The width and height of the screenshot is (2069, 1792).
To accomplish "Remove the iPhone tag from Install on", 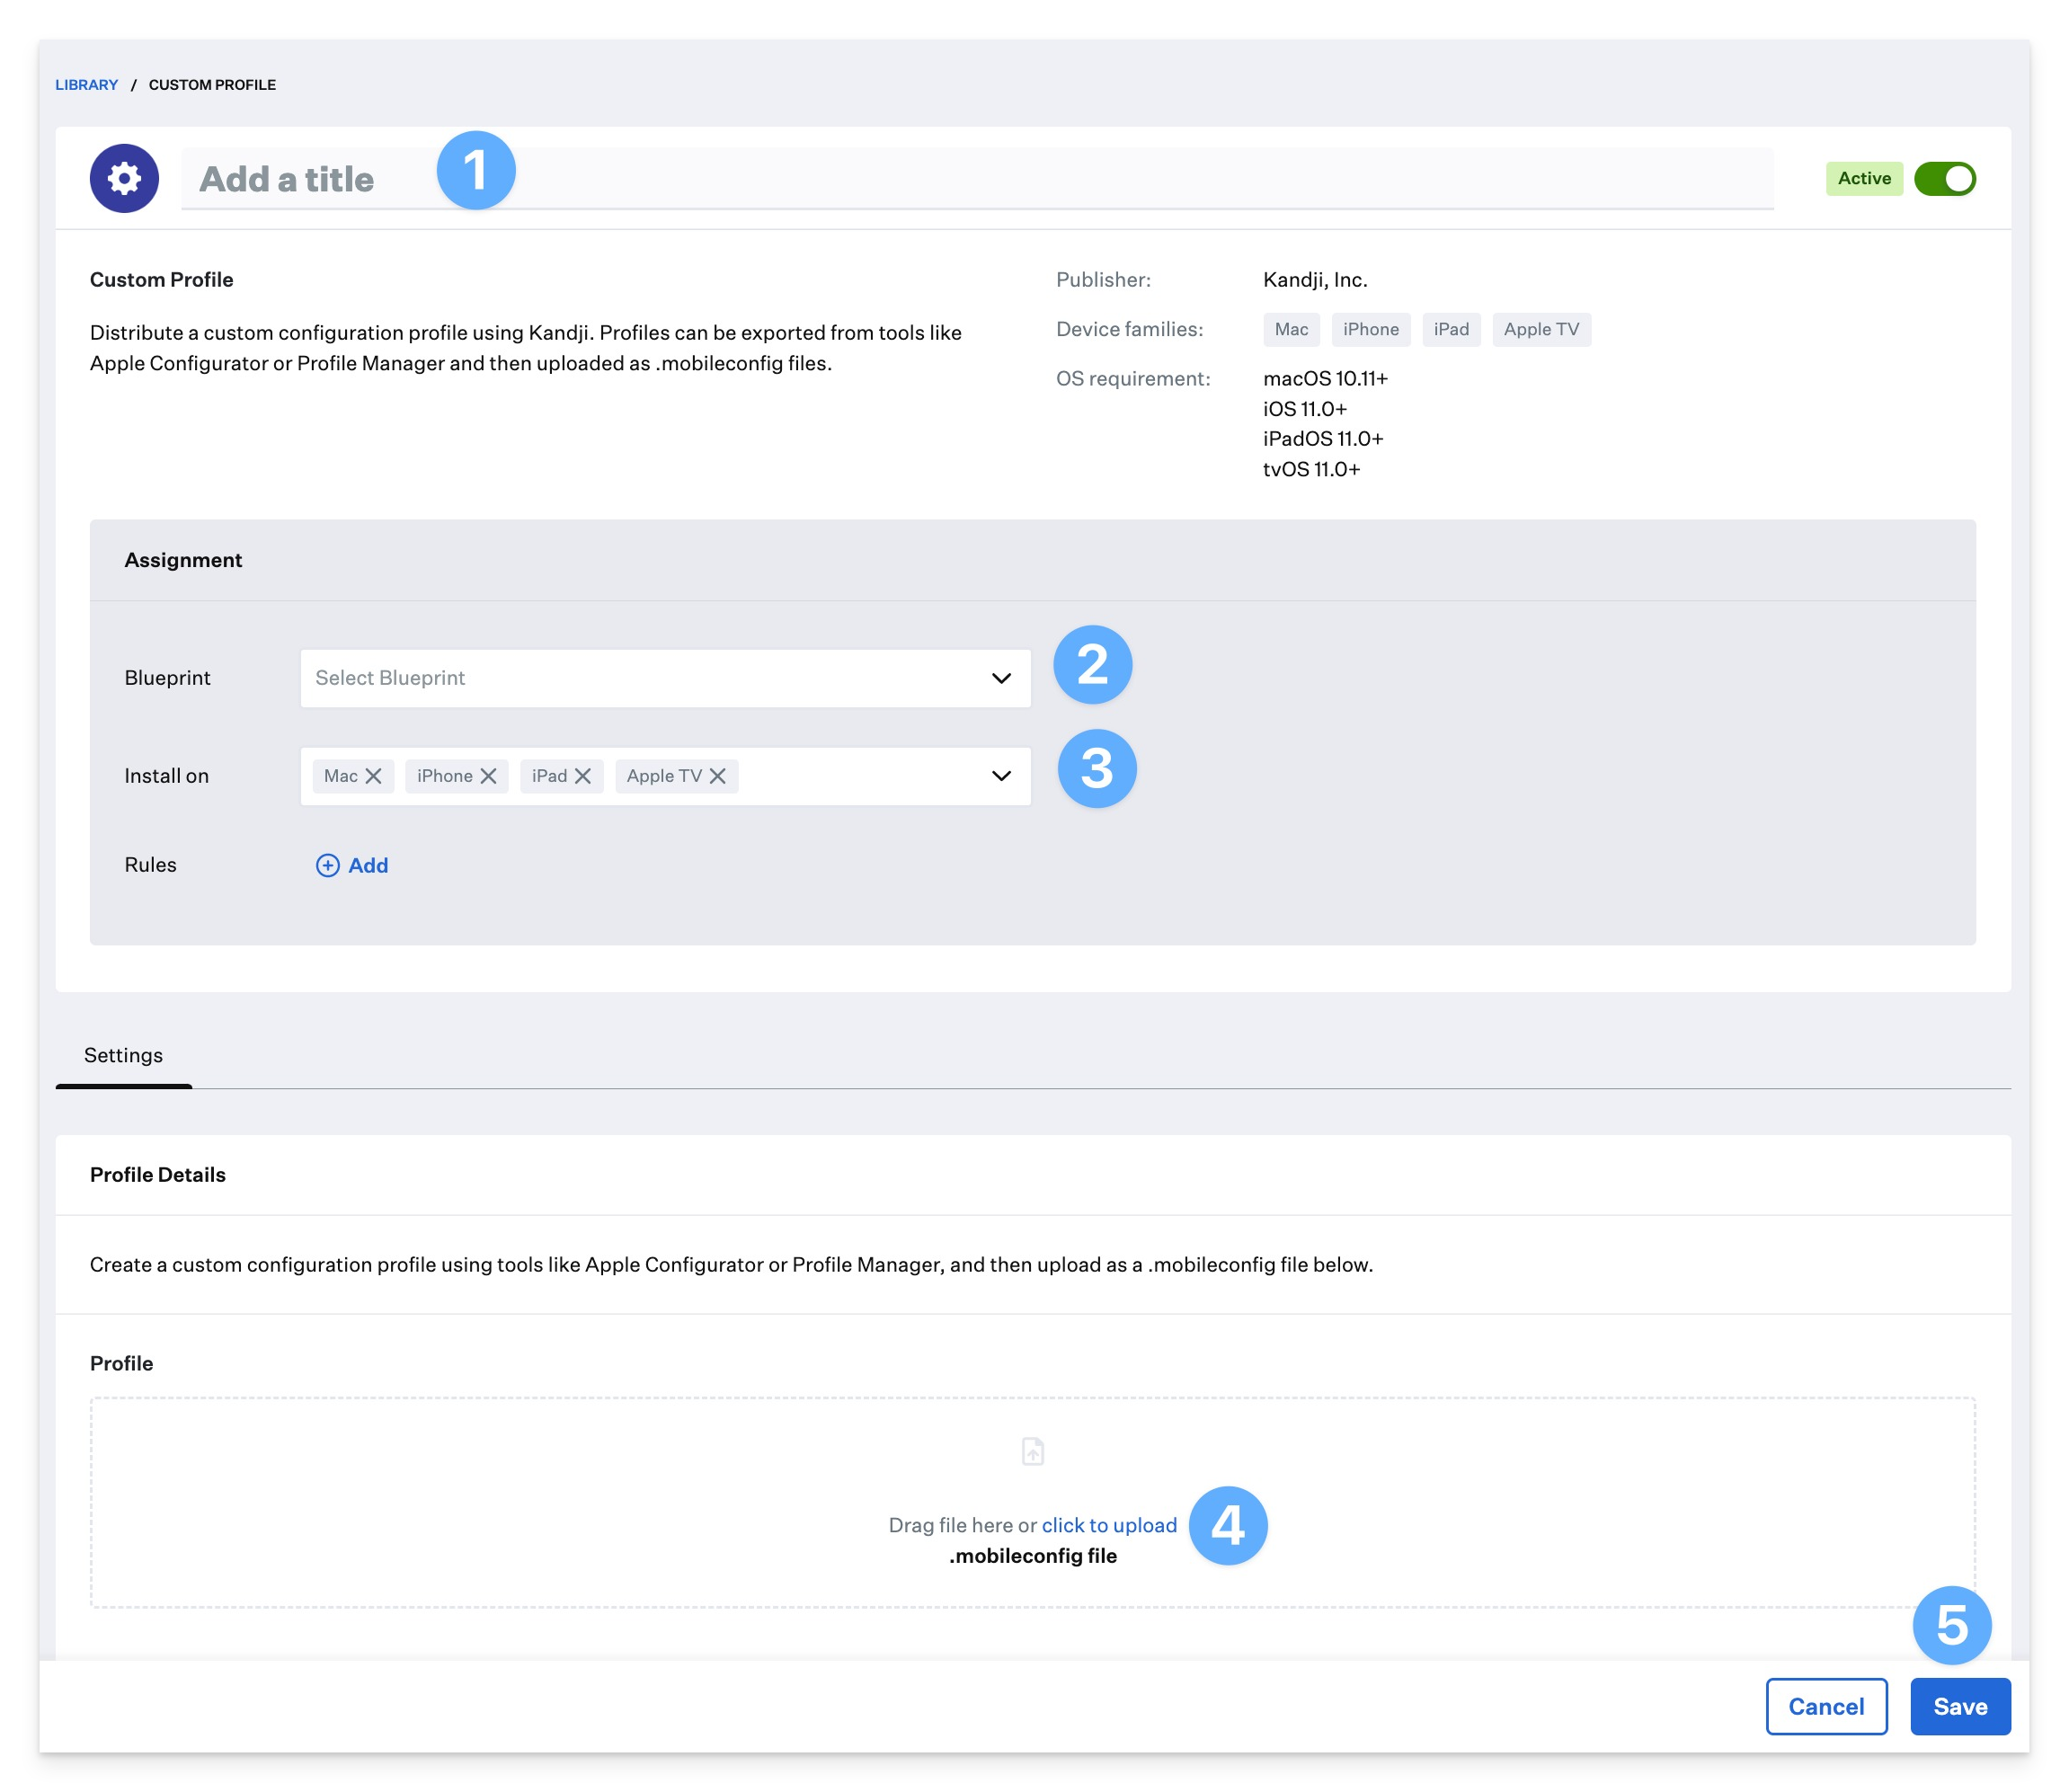I will point(488,776).
